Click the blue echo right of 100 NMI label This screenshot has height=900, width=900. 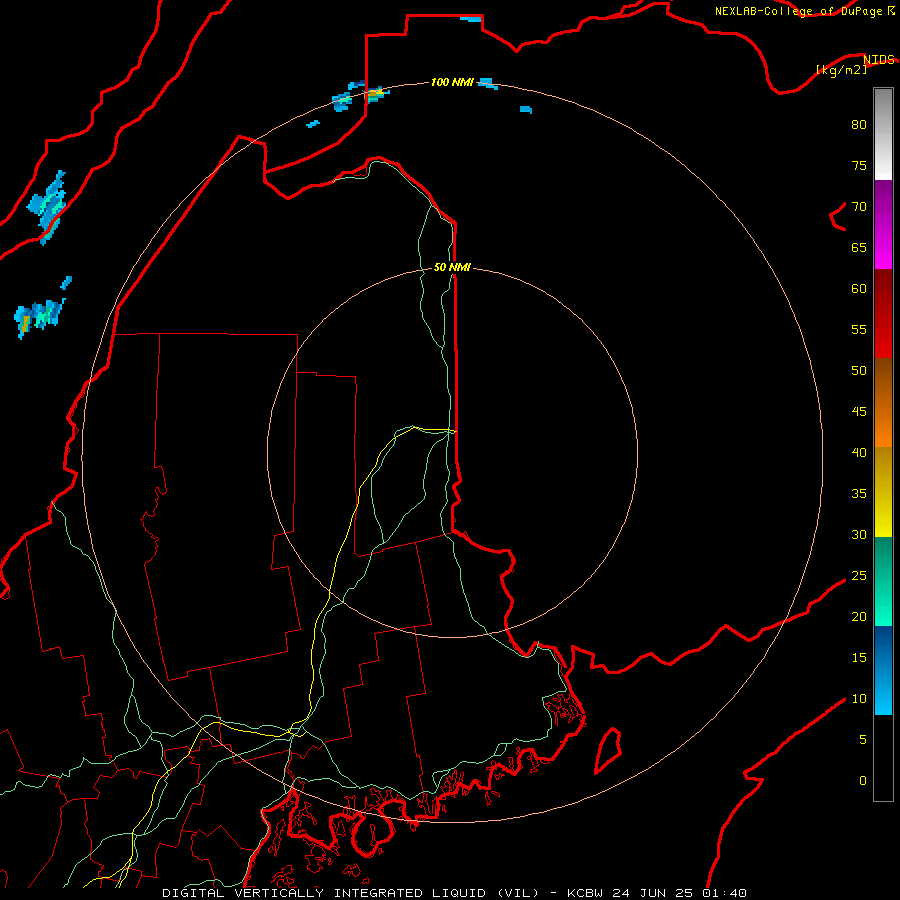[487, 83]
